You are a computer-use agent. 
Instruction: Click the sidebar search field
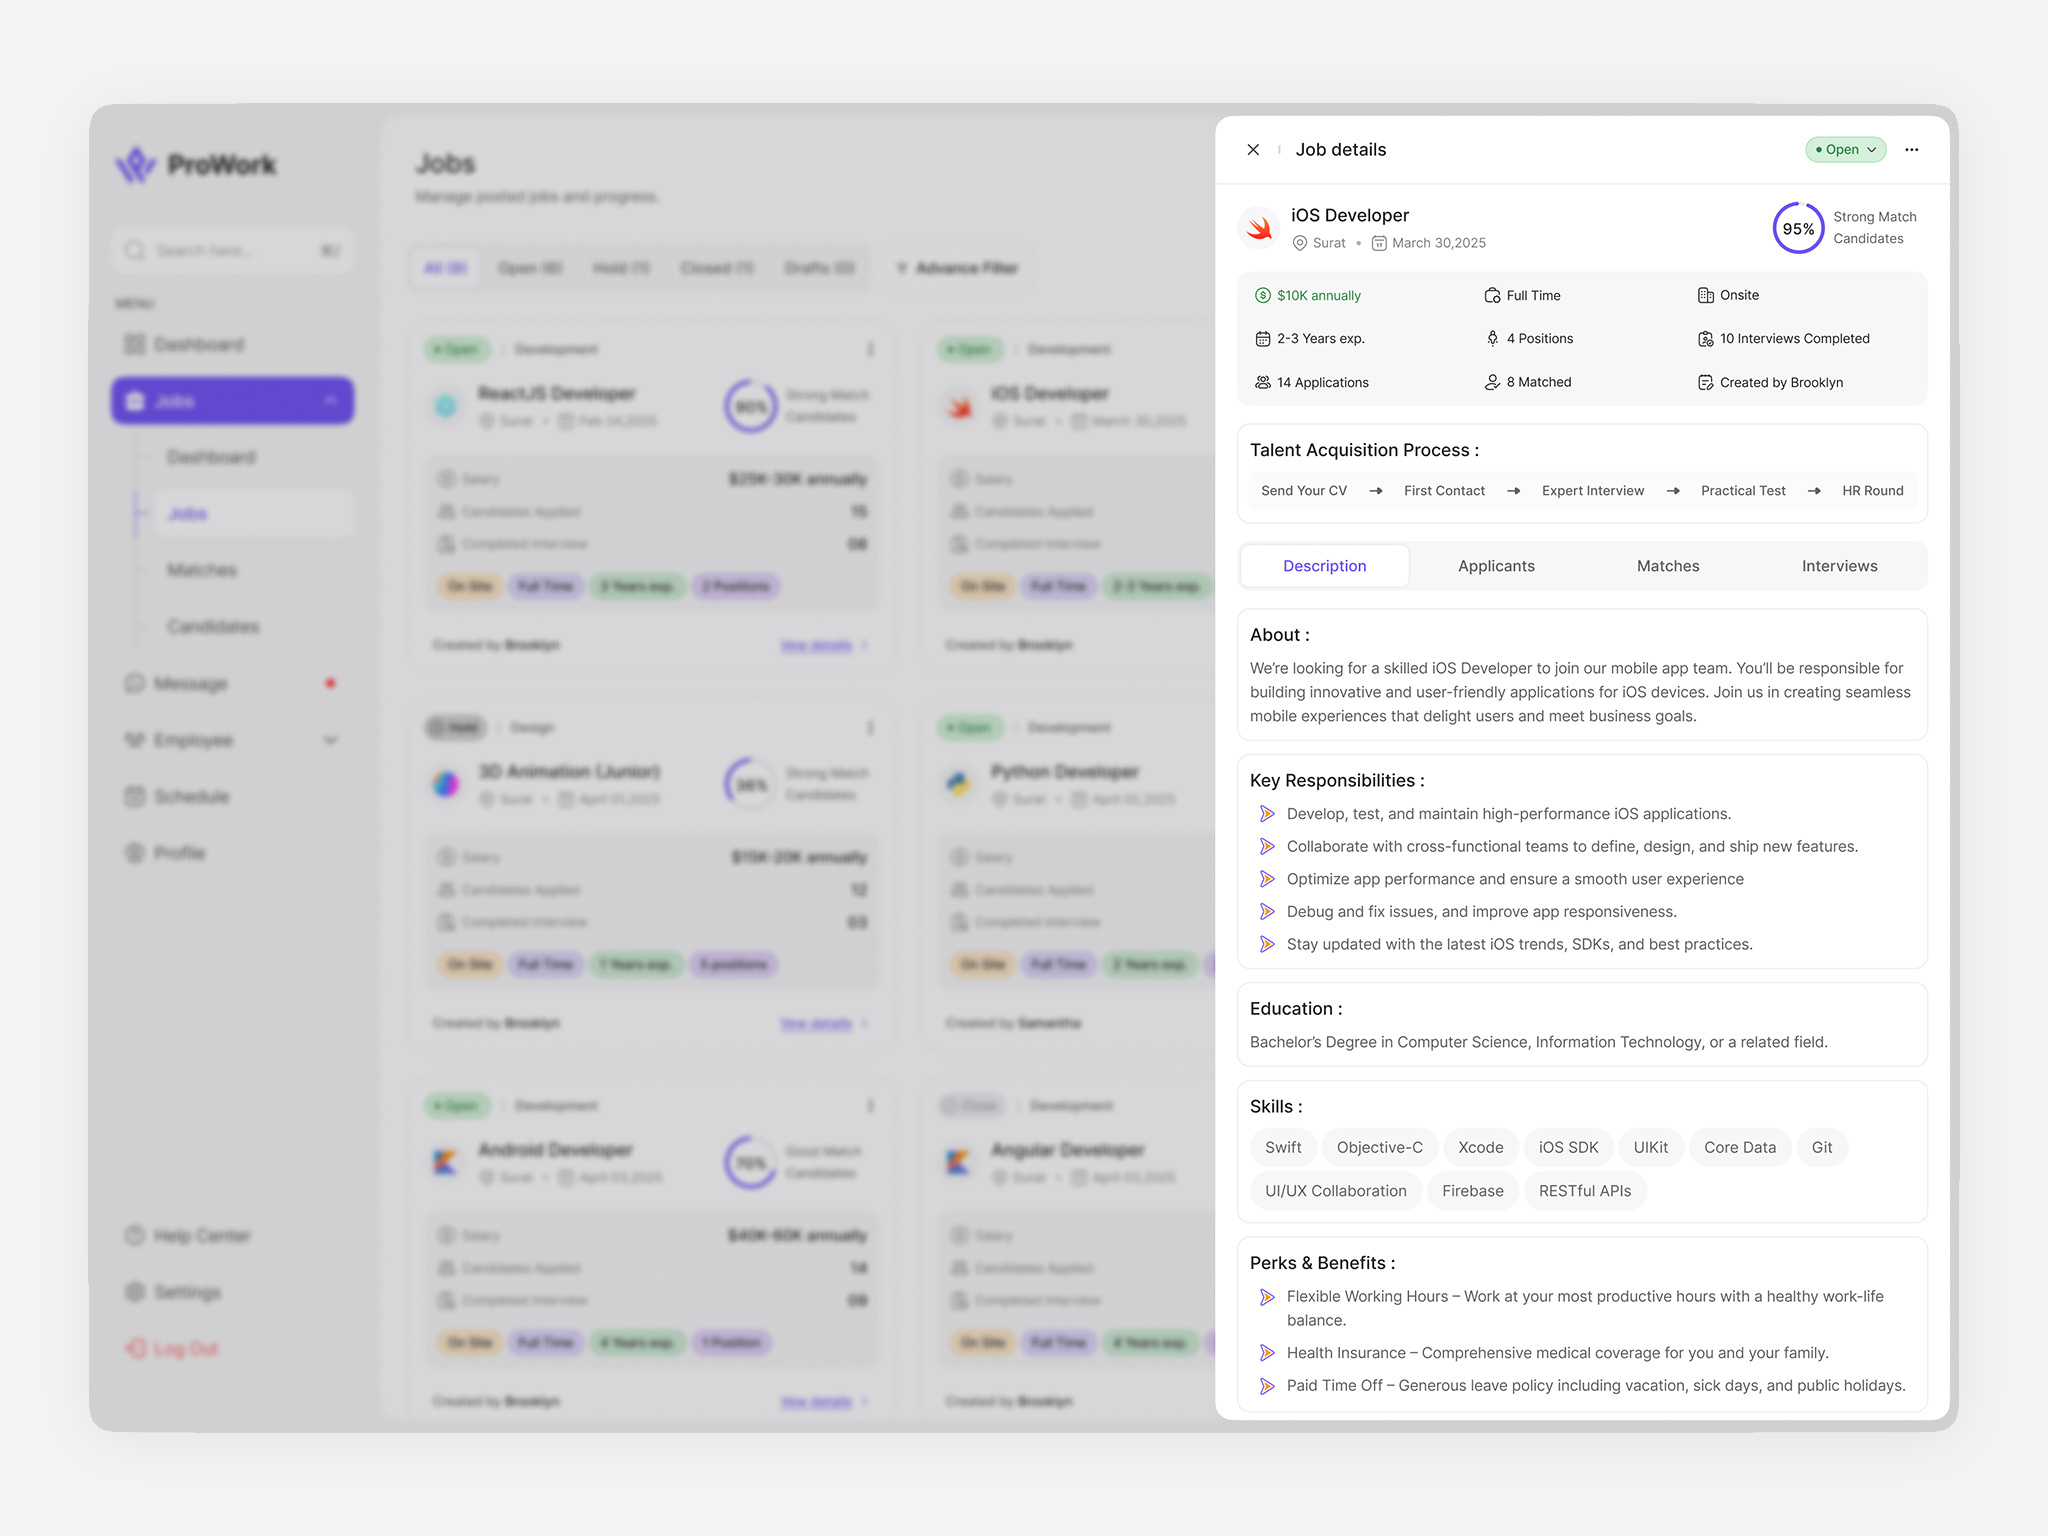233,251
